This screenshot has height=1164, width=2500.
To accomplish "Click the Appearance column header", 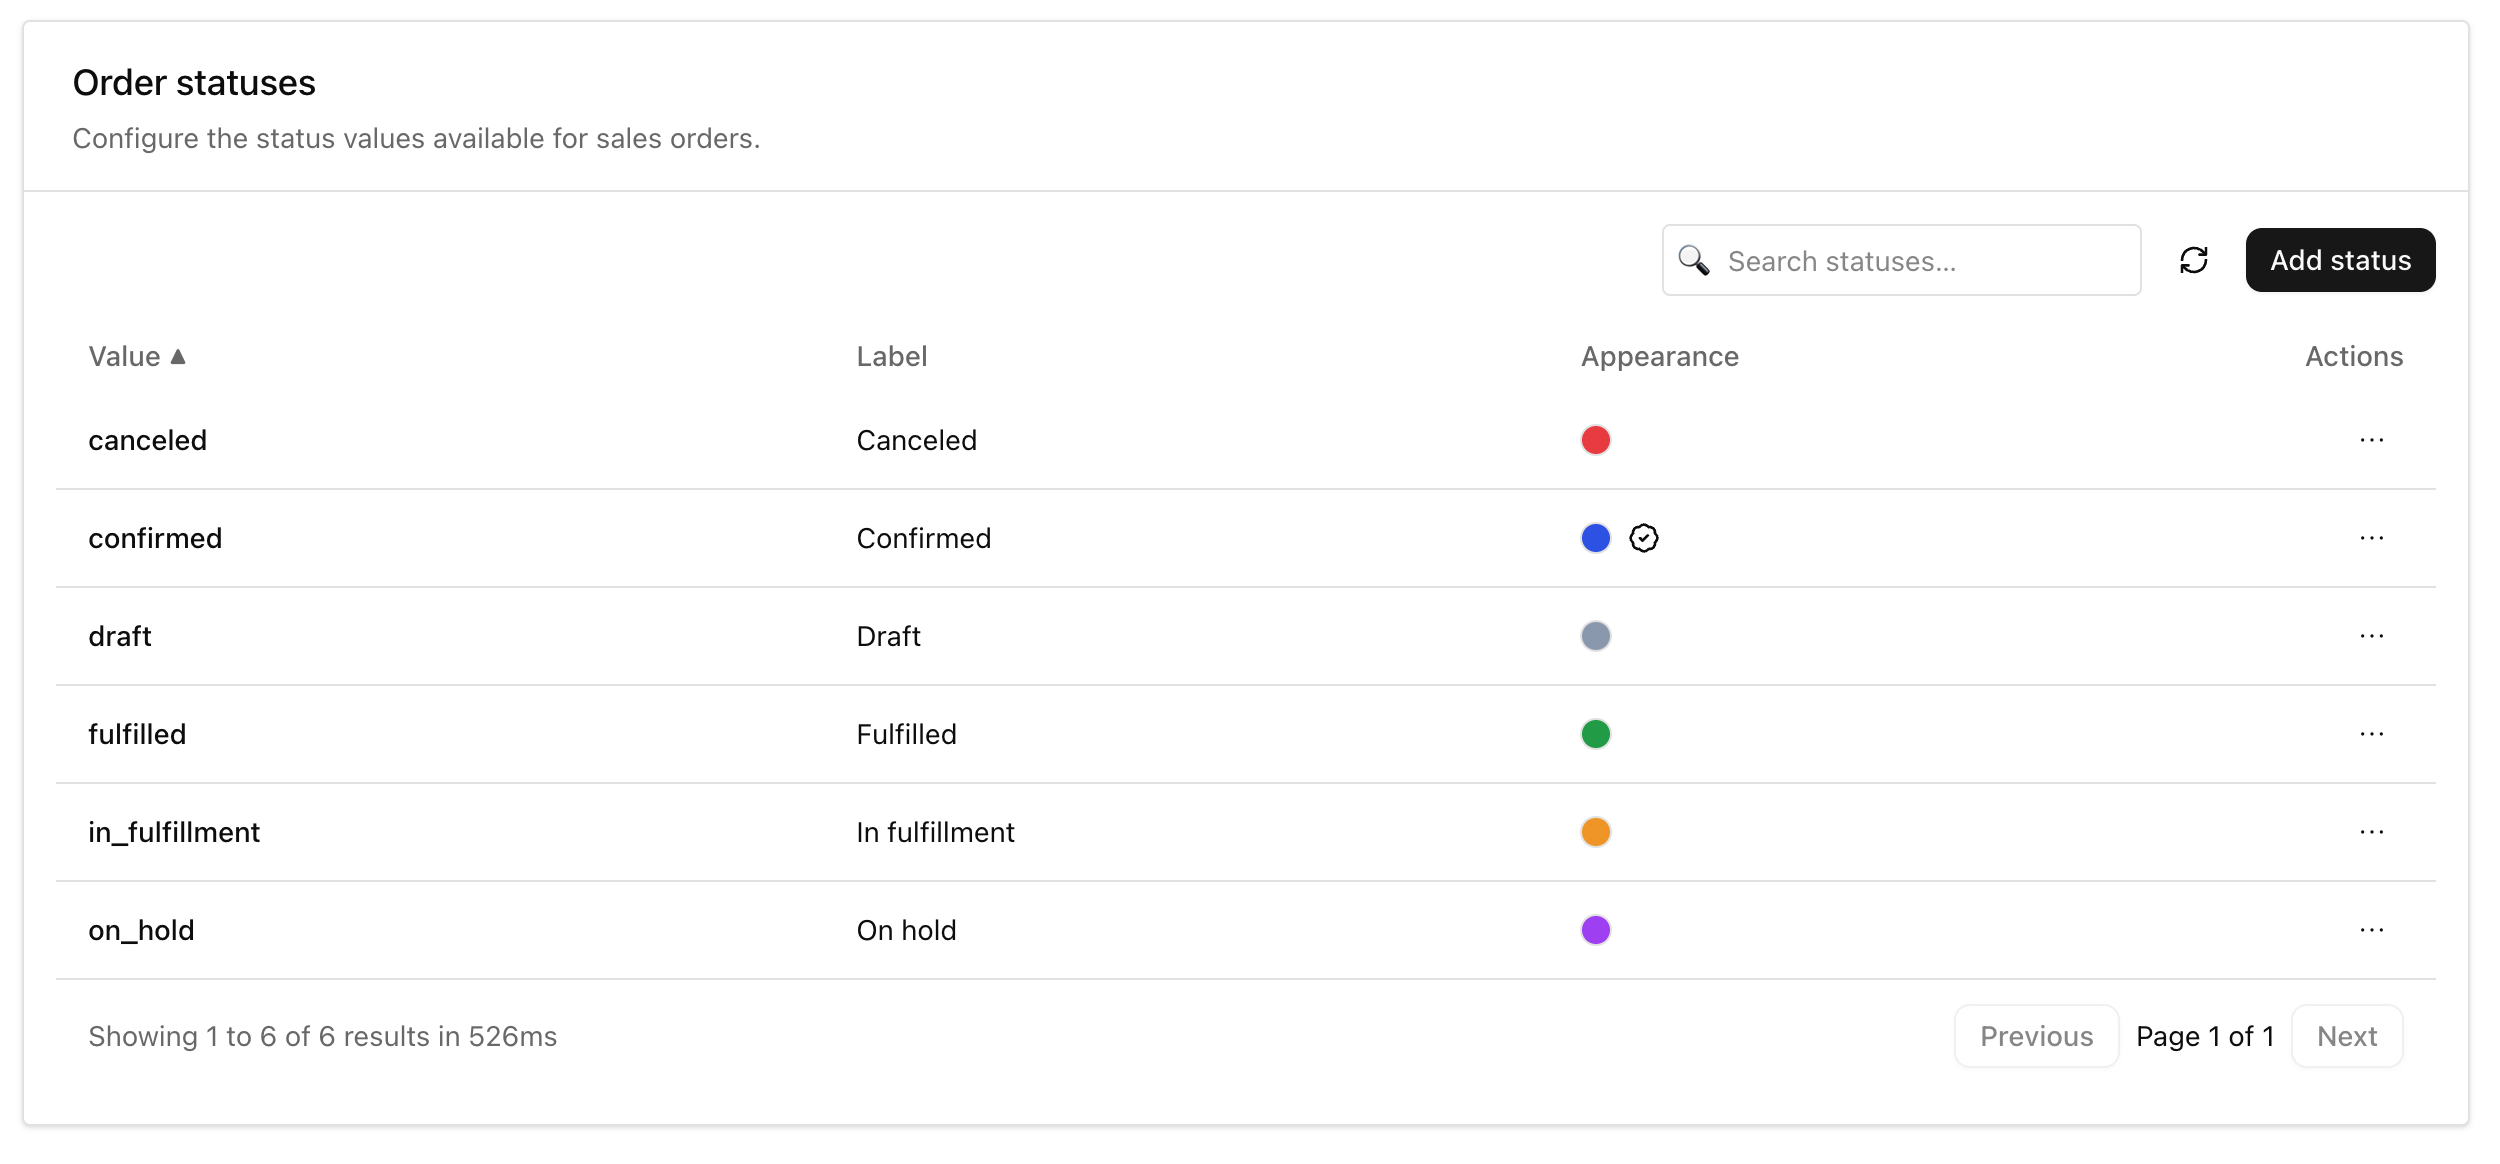I will [x=1659, y=356].
